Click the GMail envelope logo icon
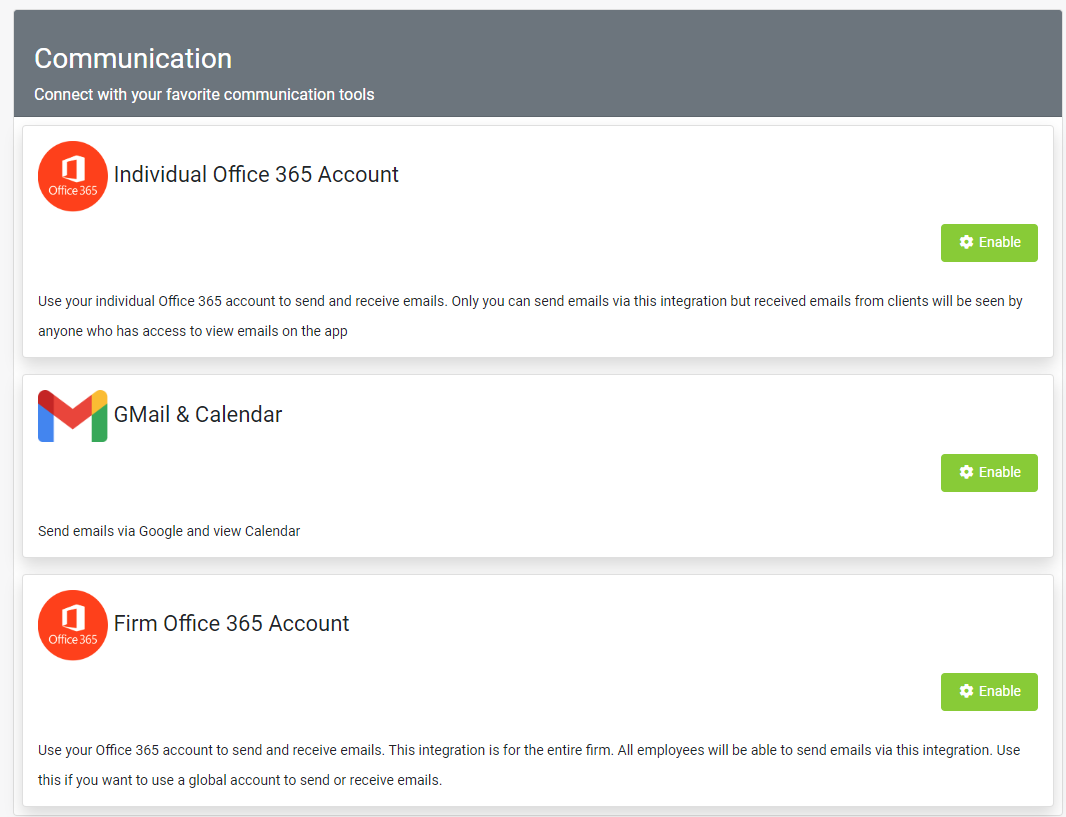The width and height of the screenshot is (1066, 817). [73, 416]
